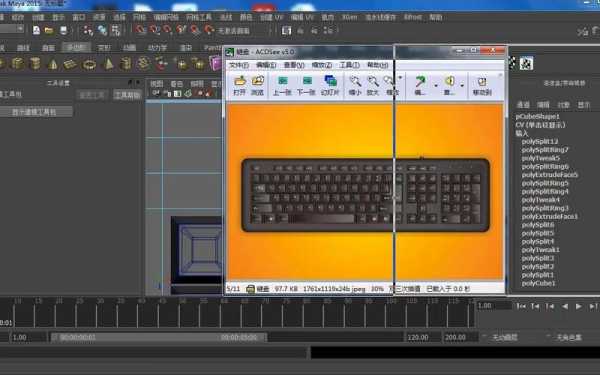Go to next image in ACDSee
The image size is (600, 375).
306,85
